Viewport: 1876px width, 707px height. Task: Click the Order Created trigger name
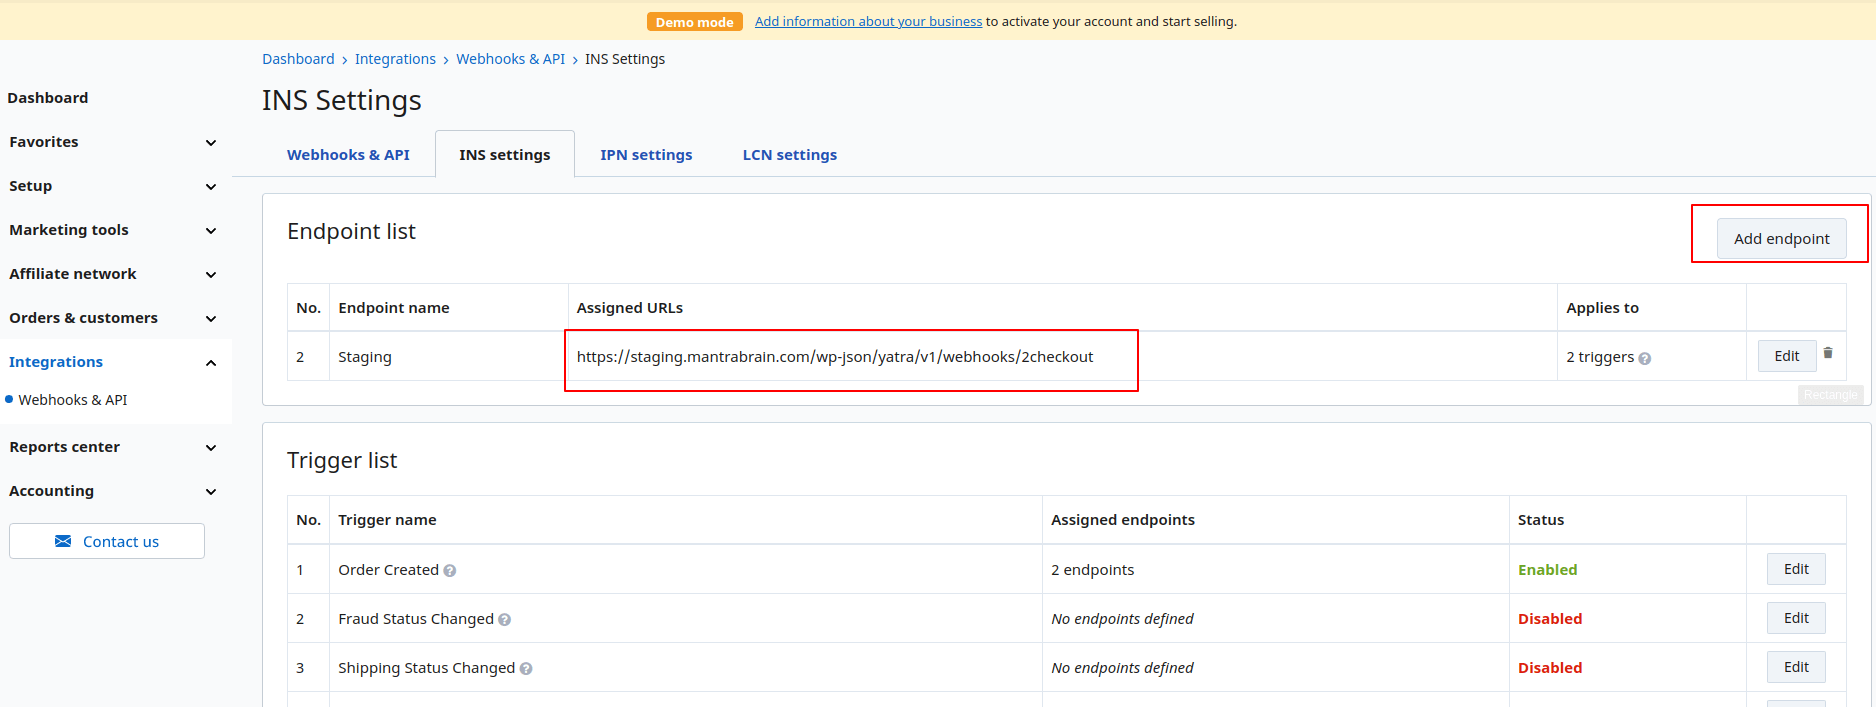coord(388,570)
